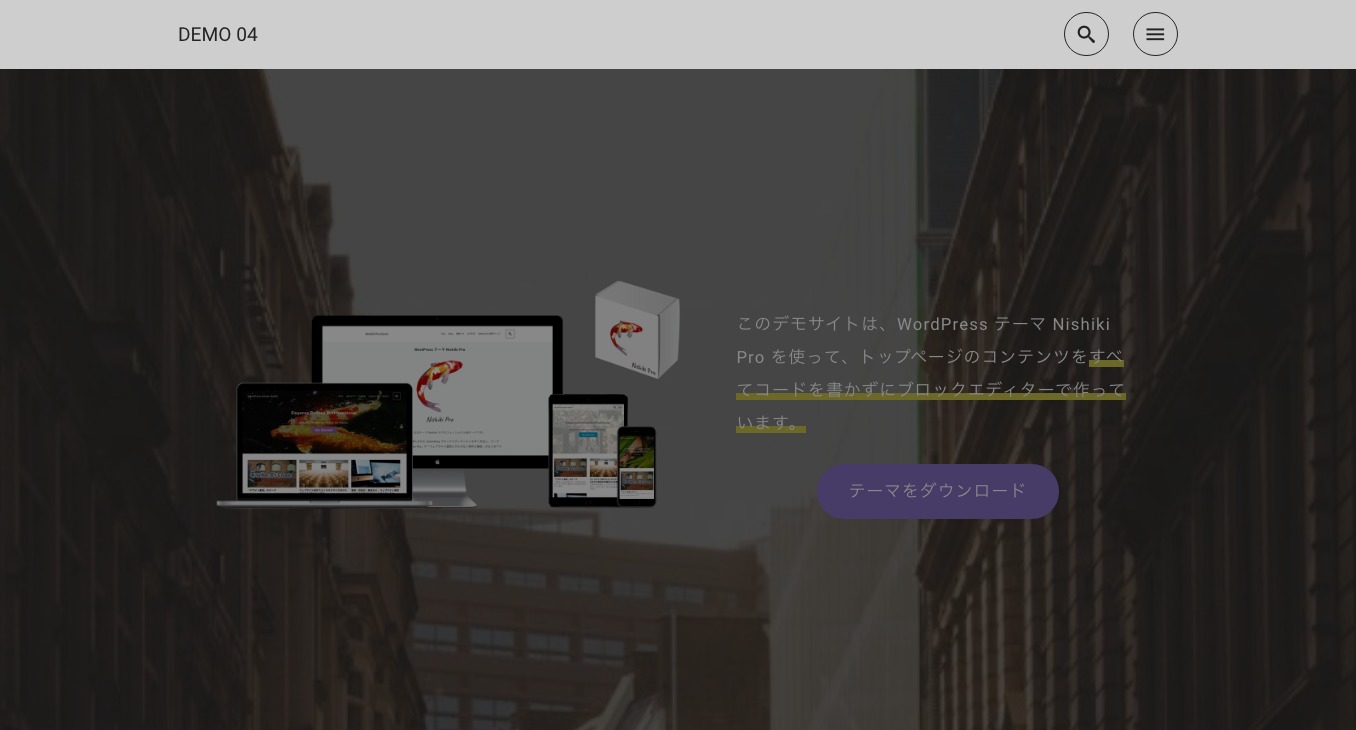Screen dimensions: 1356x730
Task: Open the hamburger menu icon
Action: (1155, 34)
